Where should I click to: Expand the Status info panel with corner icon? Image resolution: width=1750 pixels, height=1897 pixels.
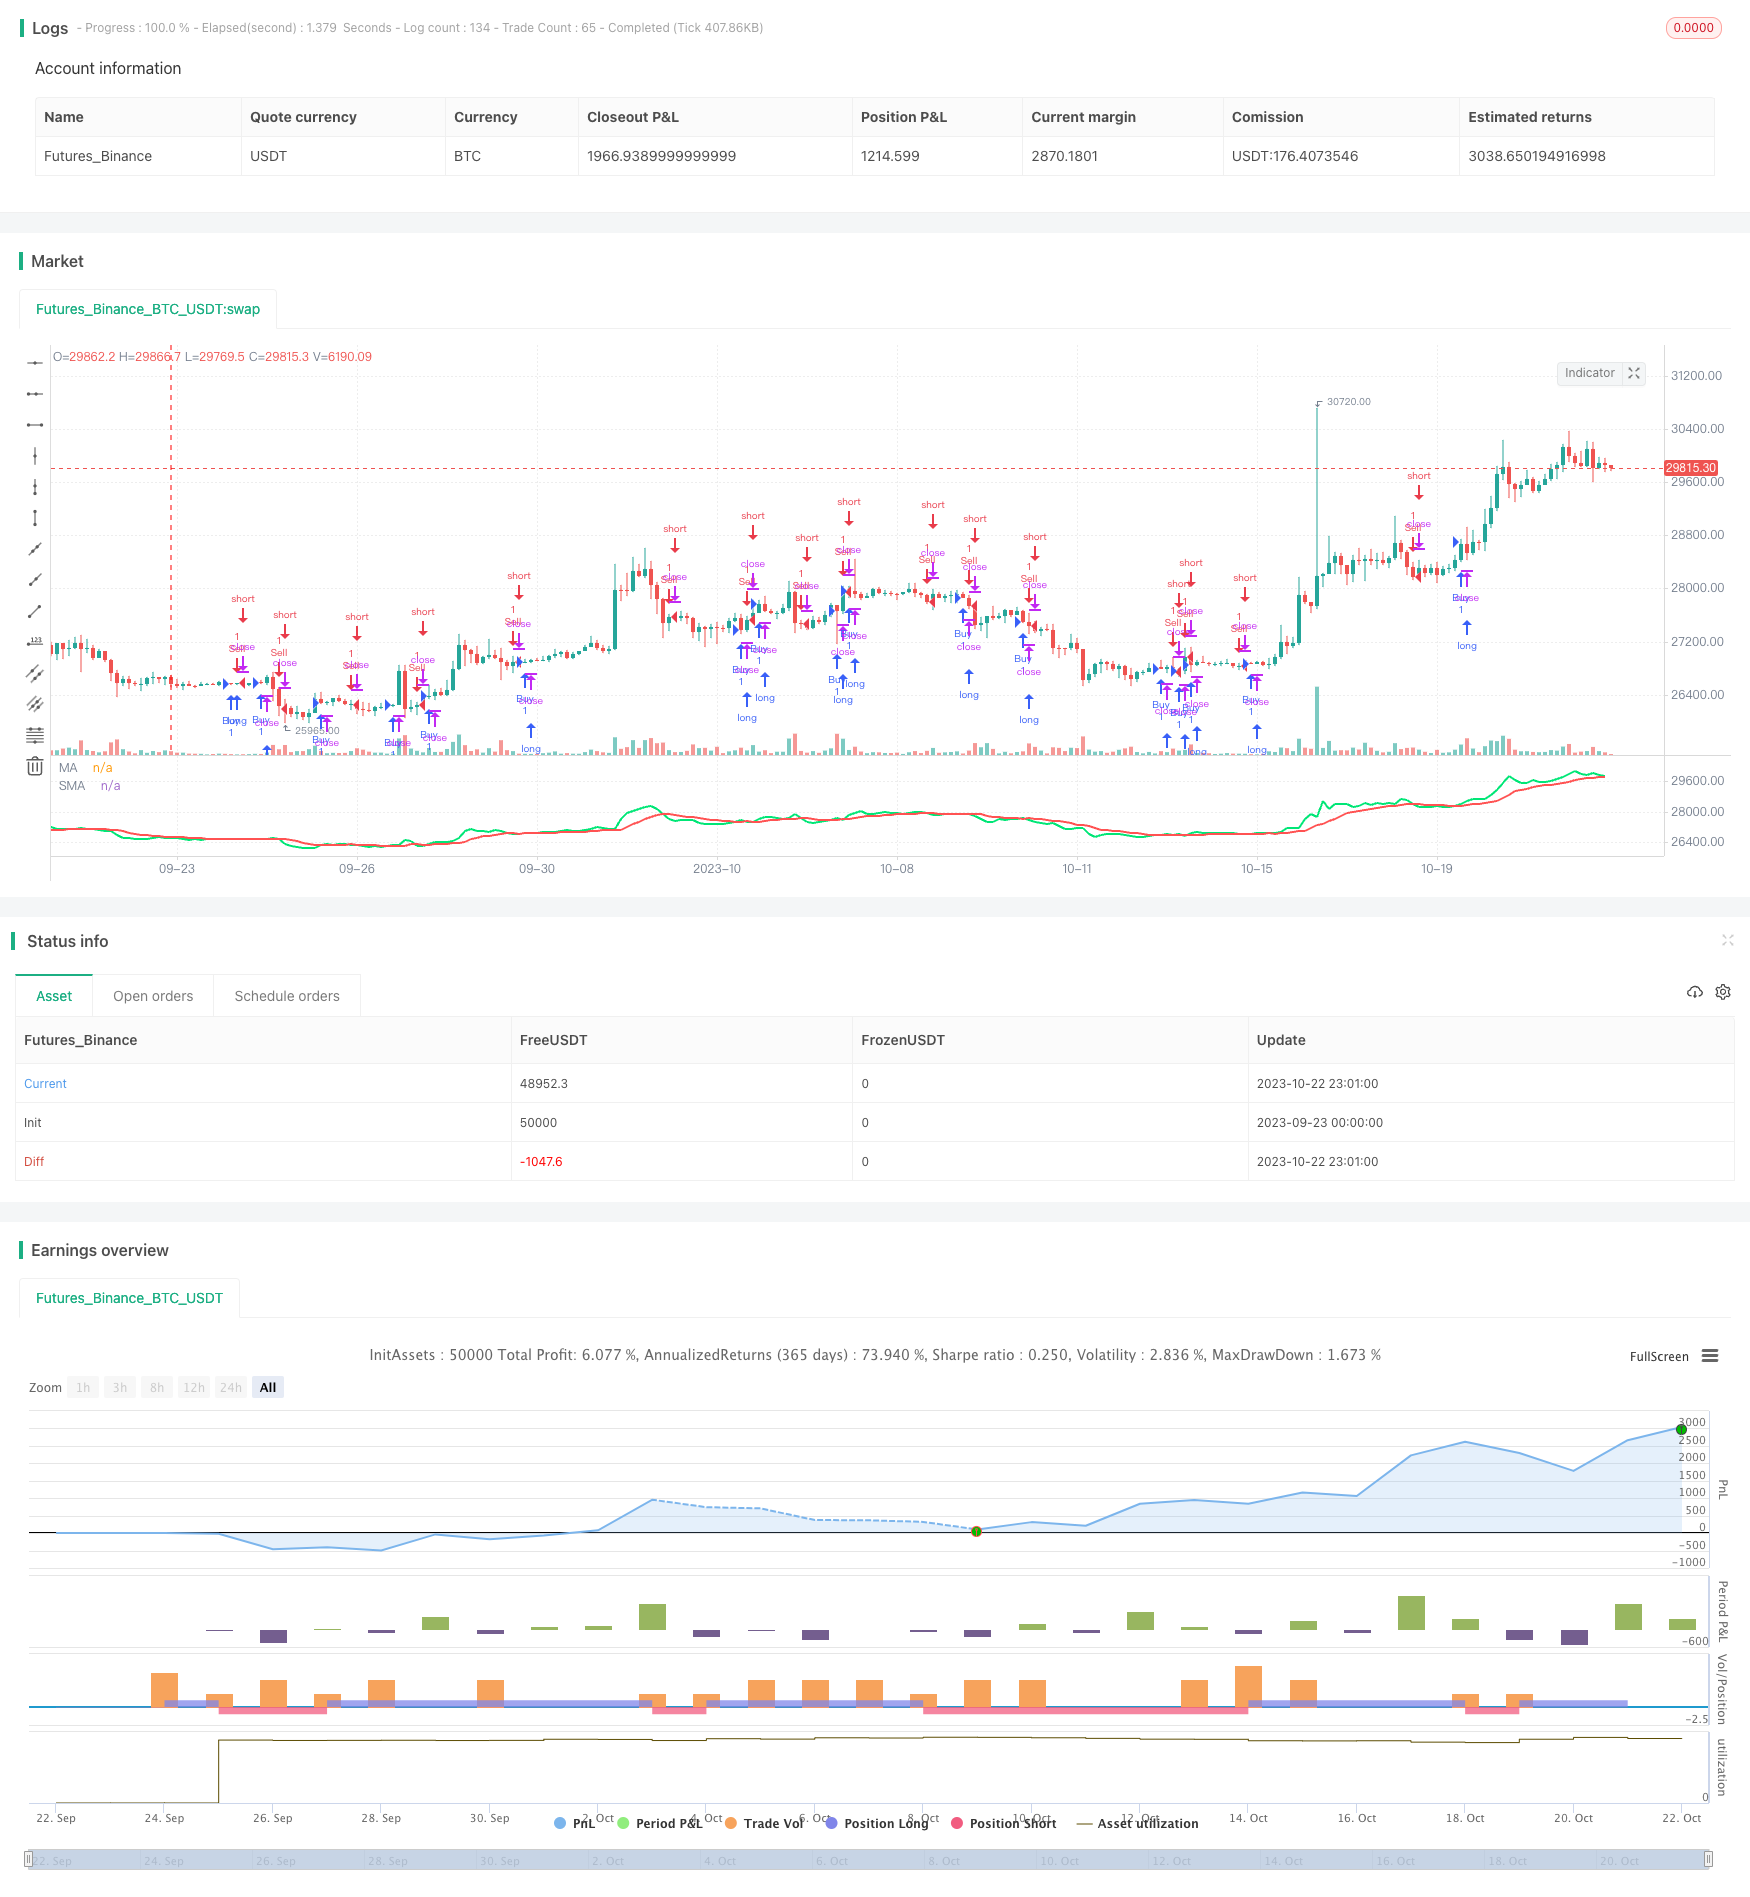(x=1727, y=940)
